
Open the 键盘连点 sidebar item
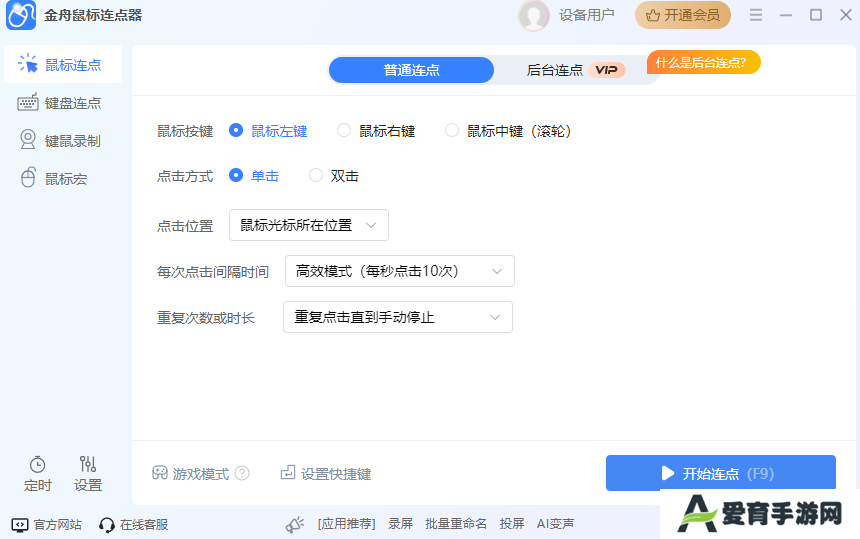coord(63,103)
